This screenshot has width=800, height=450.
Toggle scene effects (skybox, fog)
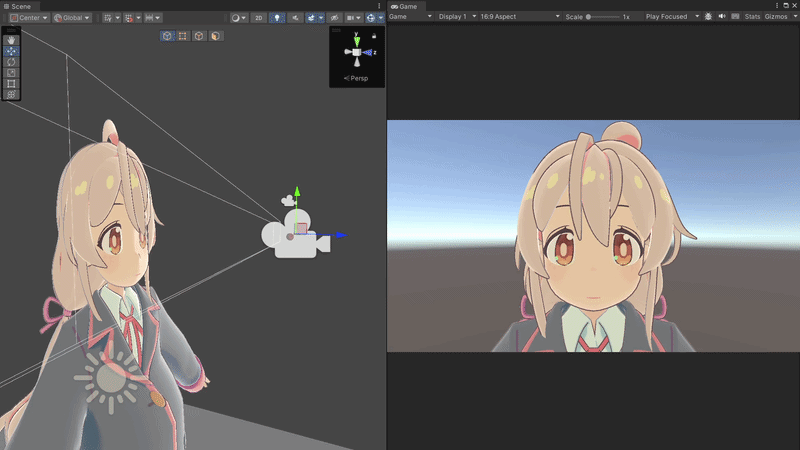pyautogui.click(x=311, y=18)
